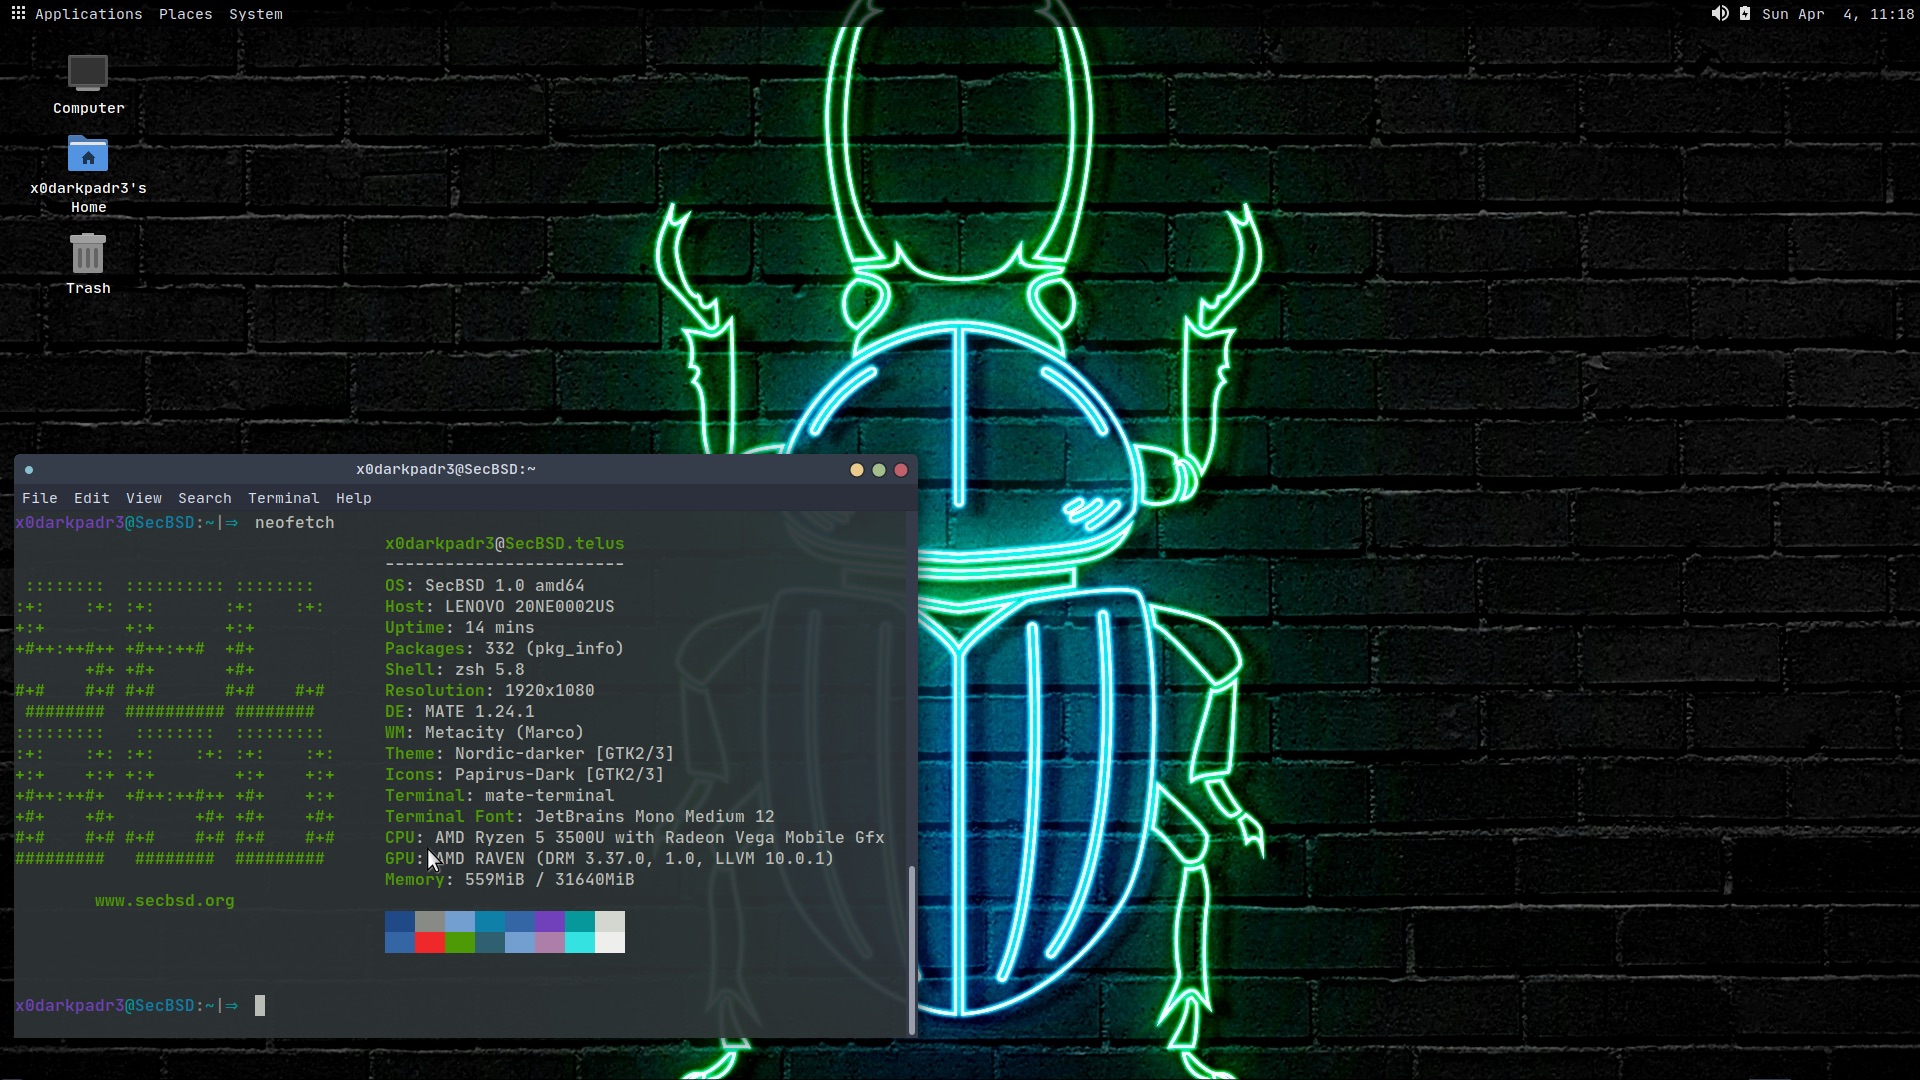
Task: Open the terminal Edit menu
Action: point(91,498)
